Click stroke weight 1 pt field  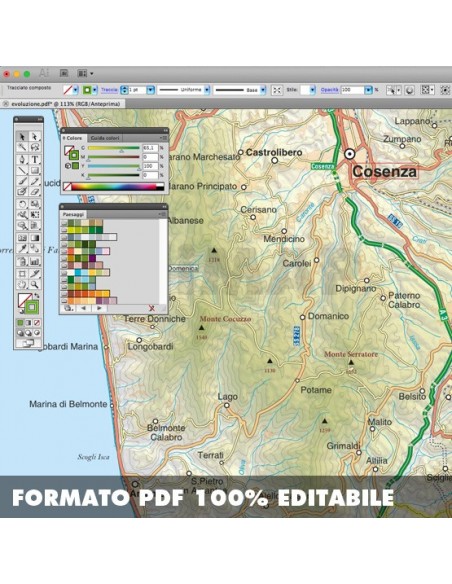137,90
